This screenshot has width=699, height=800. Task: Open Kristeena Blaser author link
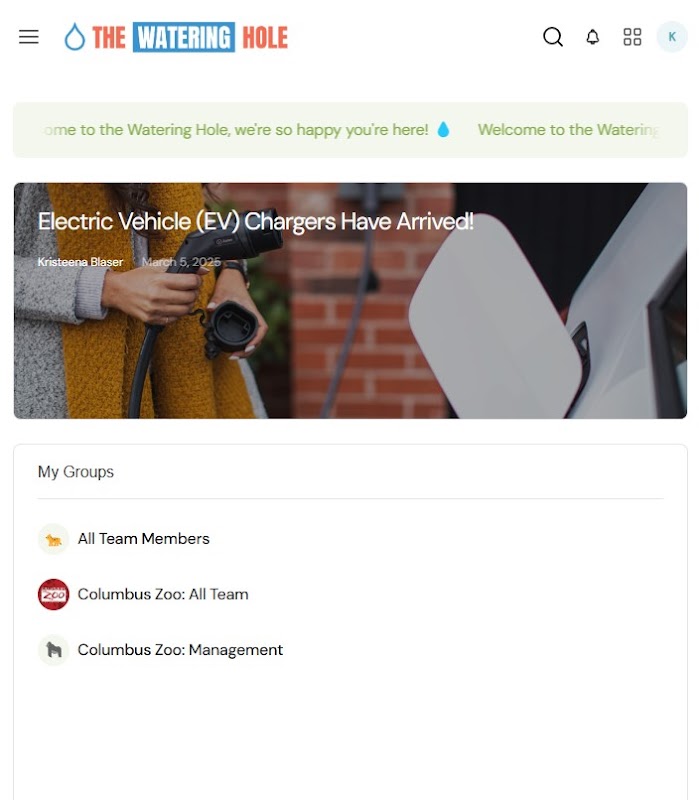click(x=80, y=262)
